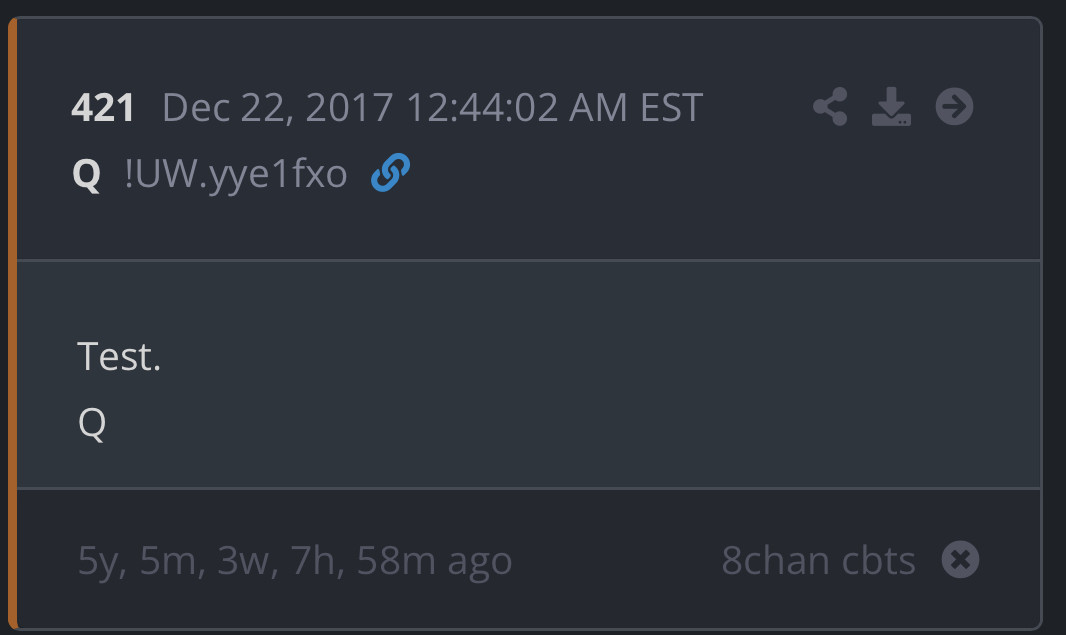Image resolution: width=1066 pixels, height=635 pixels.
Task: Click the circled X icon beside cbts
Action: tap(960, 560)
